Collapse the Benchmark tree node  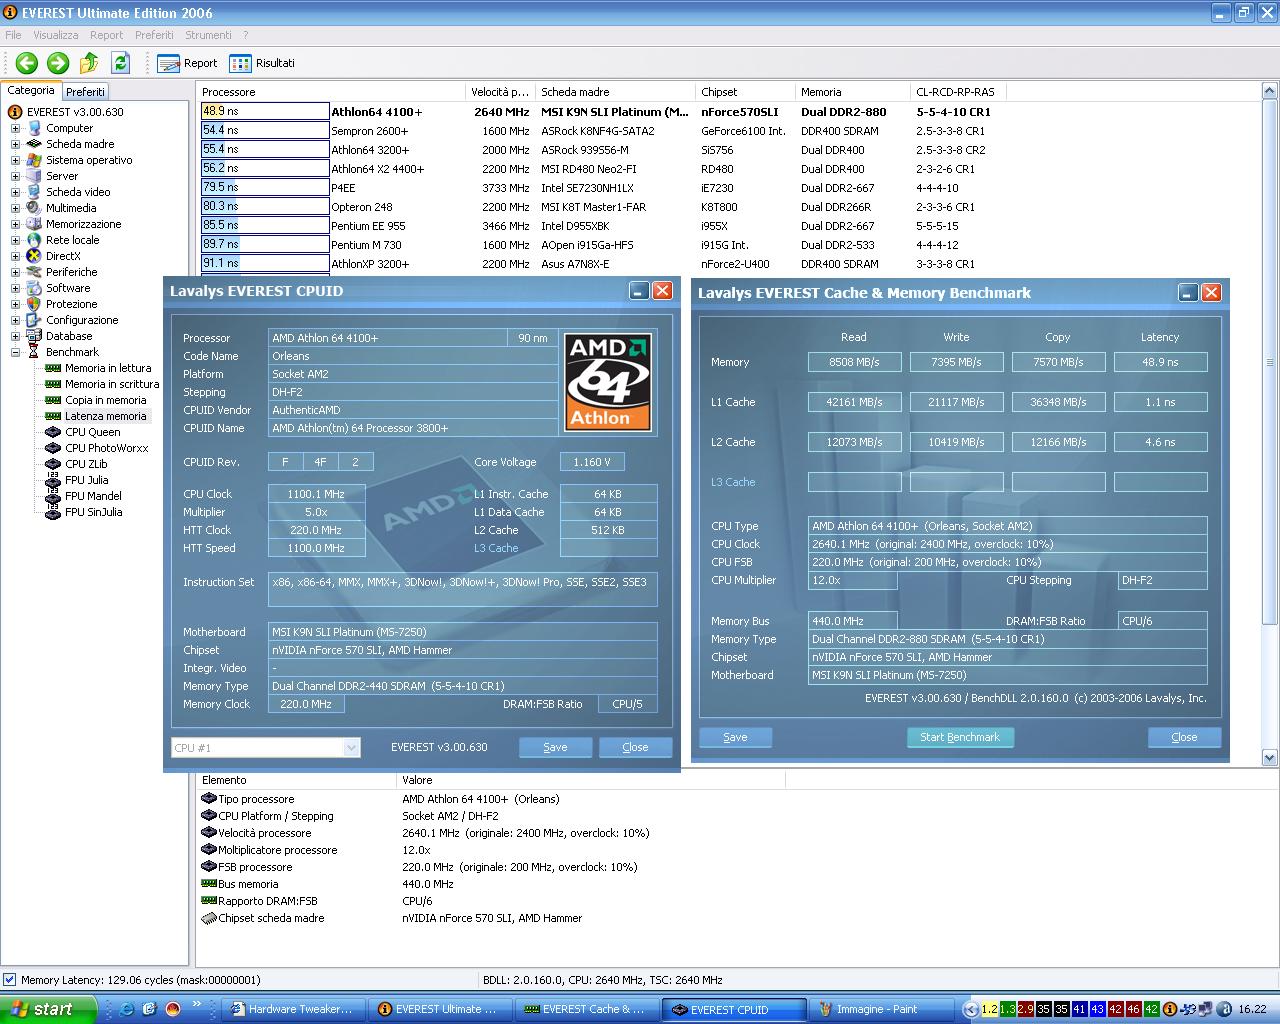pos(15,352)
